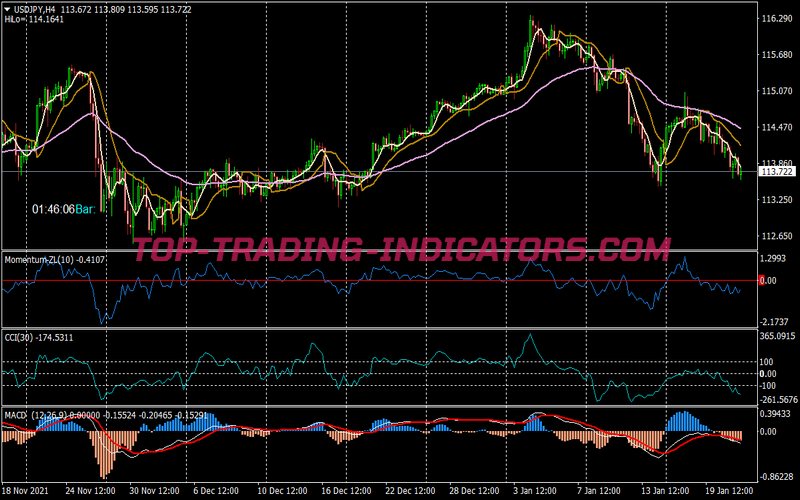Click the Momentum-ZL(10) -0.4107 indicator label

point(55,260)
